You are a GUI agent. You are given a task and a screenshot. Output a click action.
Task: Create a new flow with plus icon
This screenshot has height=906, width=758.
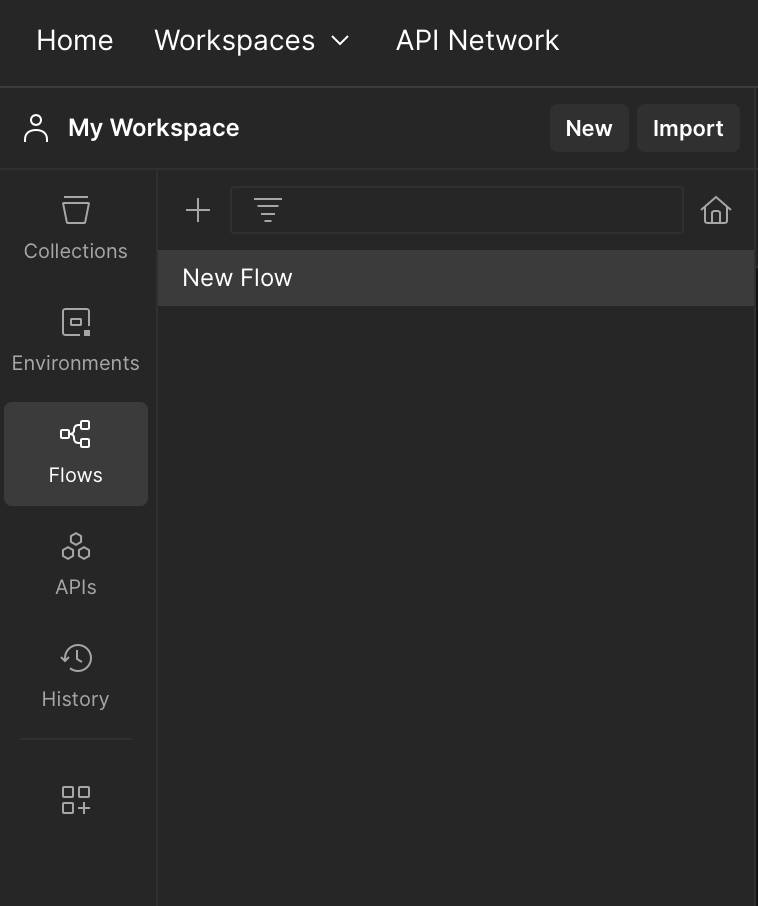coord(198,210)
